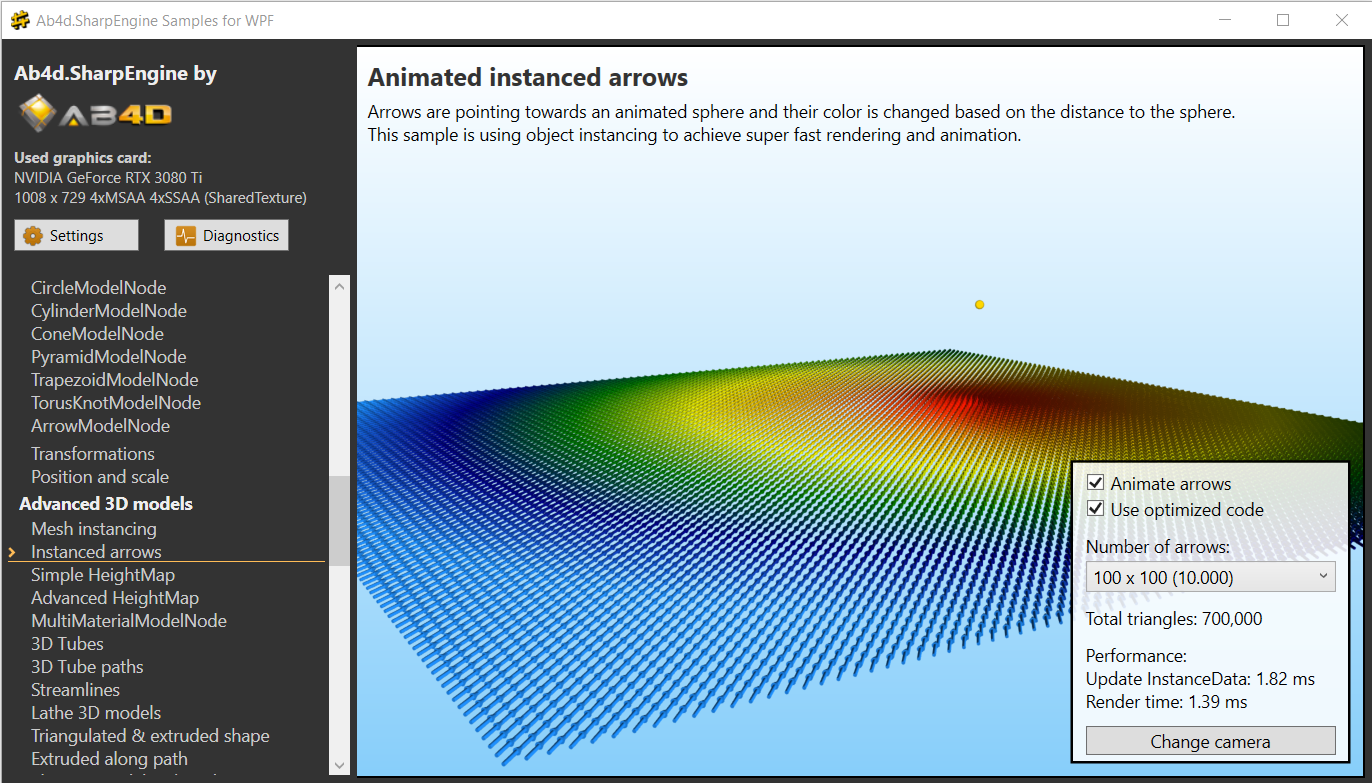
Task: Select TorusKnotModelNode in the list
Action: (116, 403)
